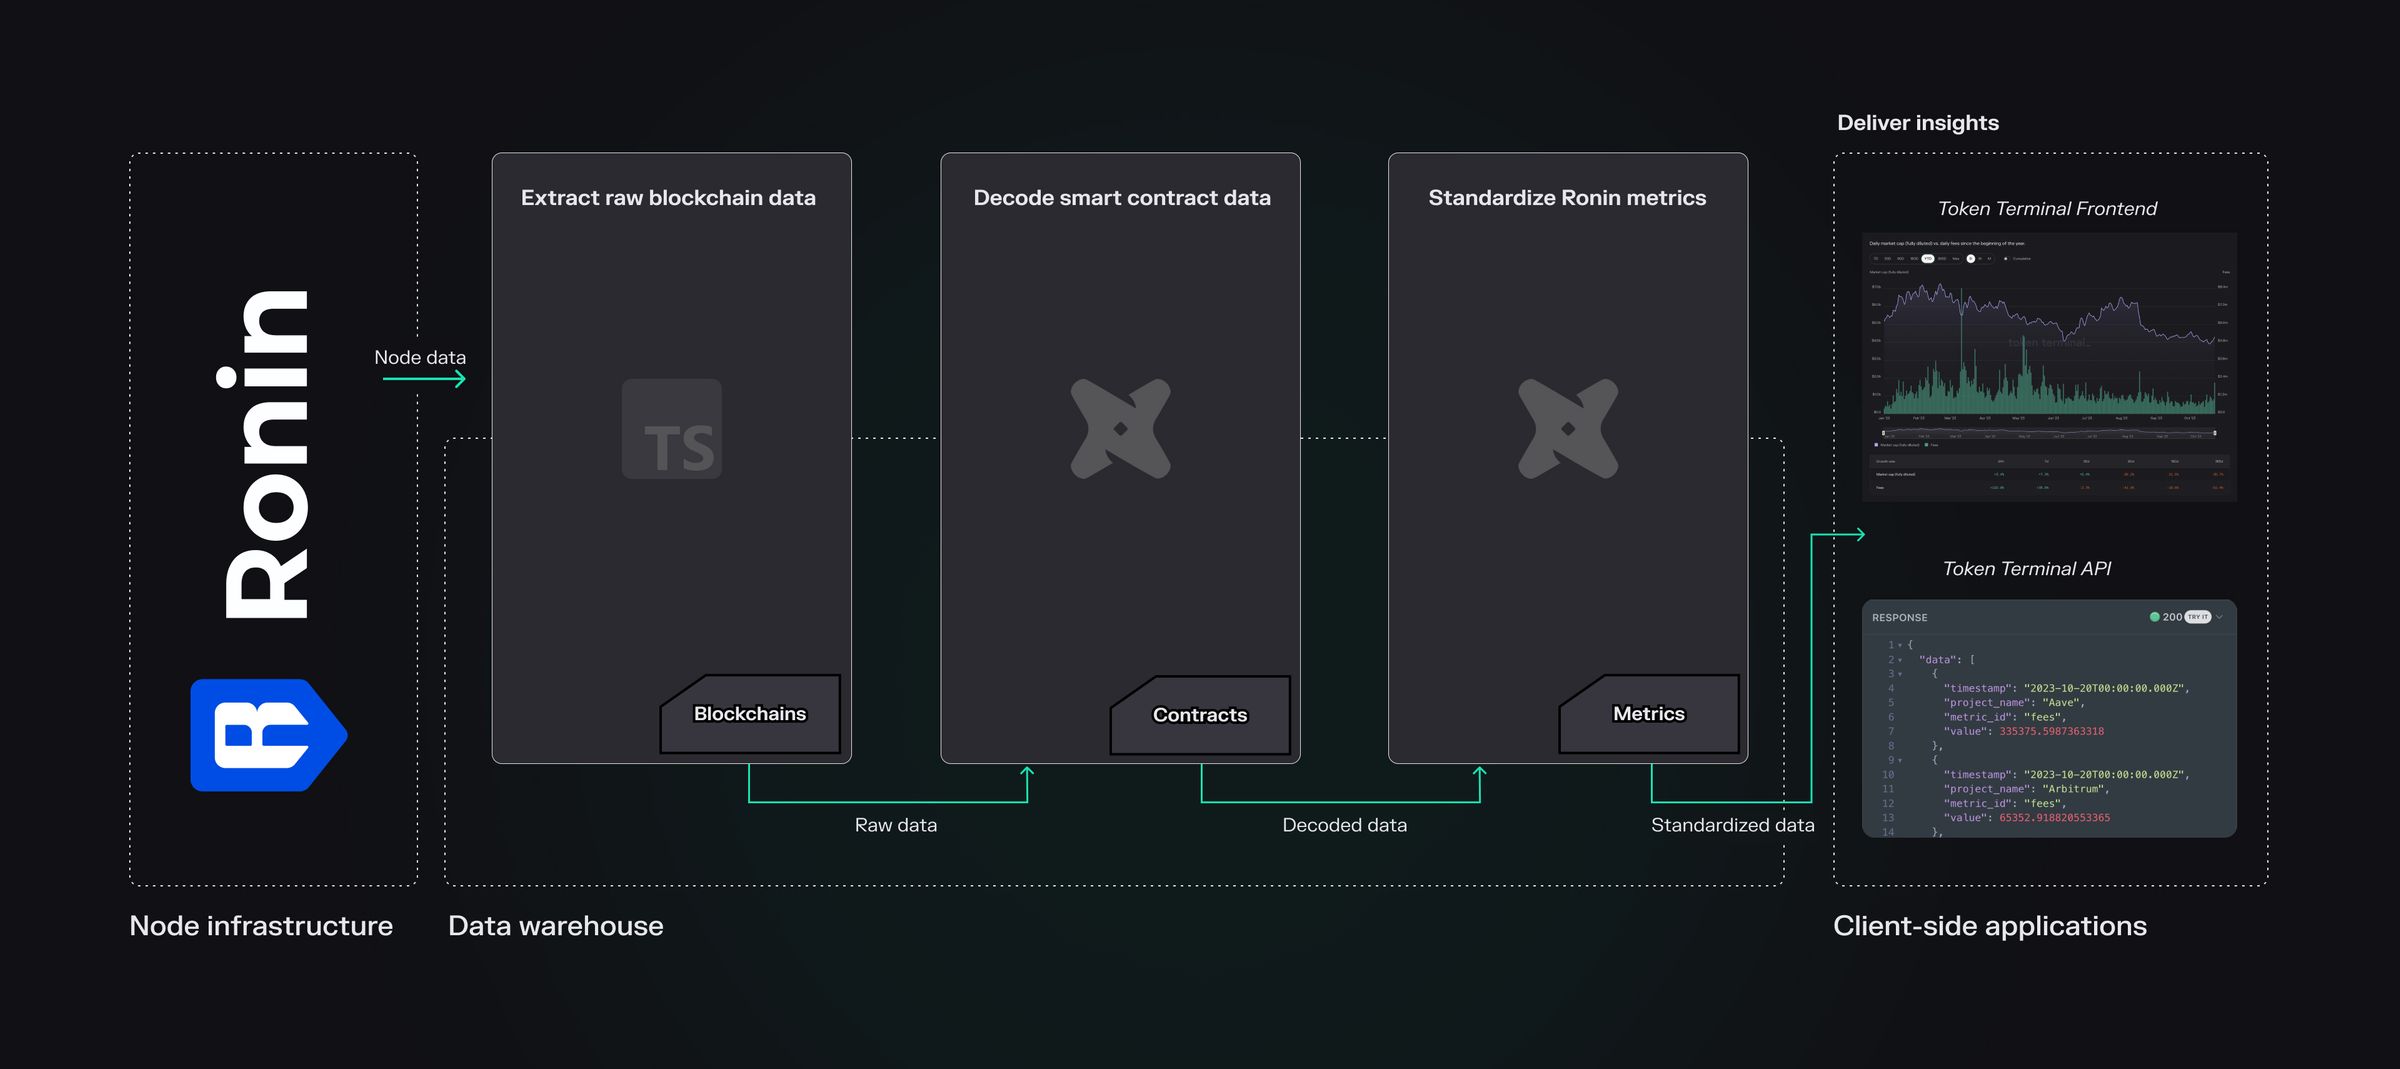2400x1069 pixels.
Task: Click the Token Terminal Frontend caption
Action: coord(2047,209)
